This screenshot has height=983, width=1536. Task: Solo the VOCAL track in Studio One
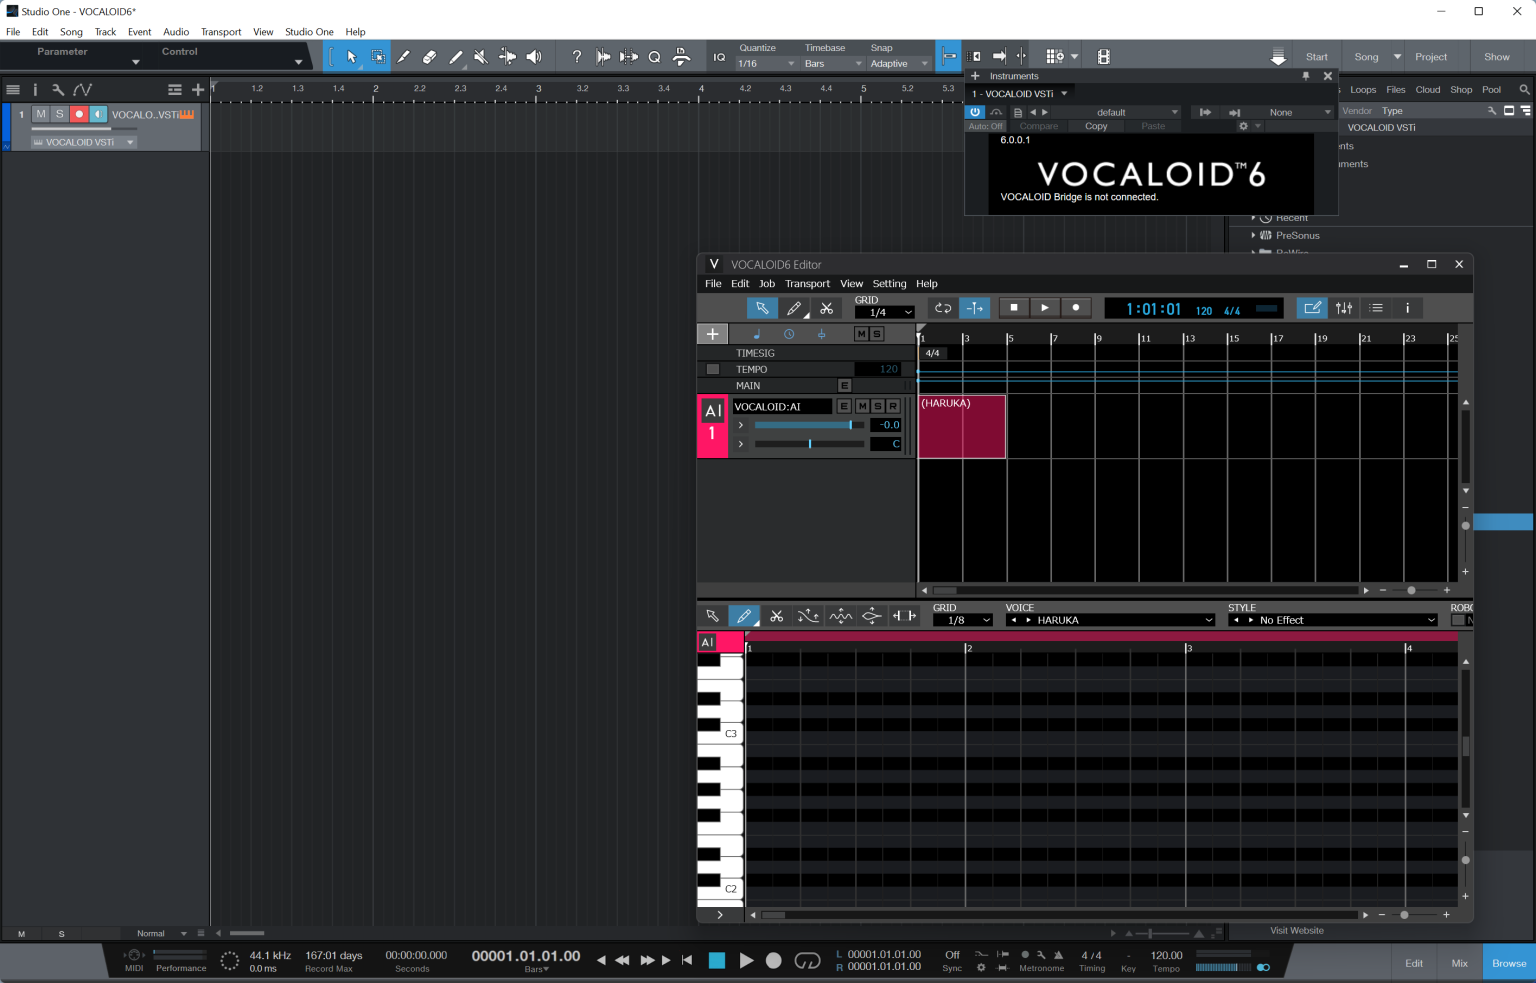tap(59, 114)
